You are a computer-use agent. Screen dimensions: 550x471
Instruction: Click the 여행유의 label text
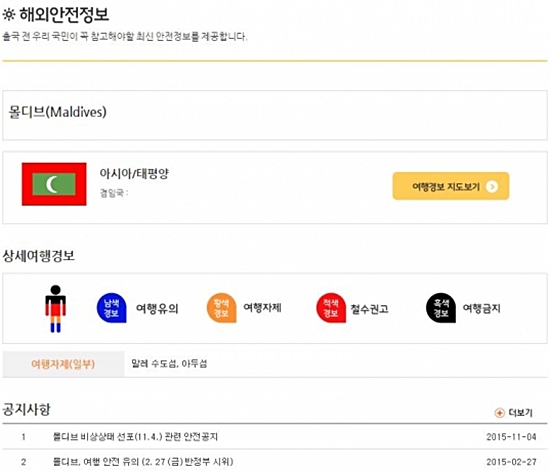tap(157, 309)
